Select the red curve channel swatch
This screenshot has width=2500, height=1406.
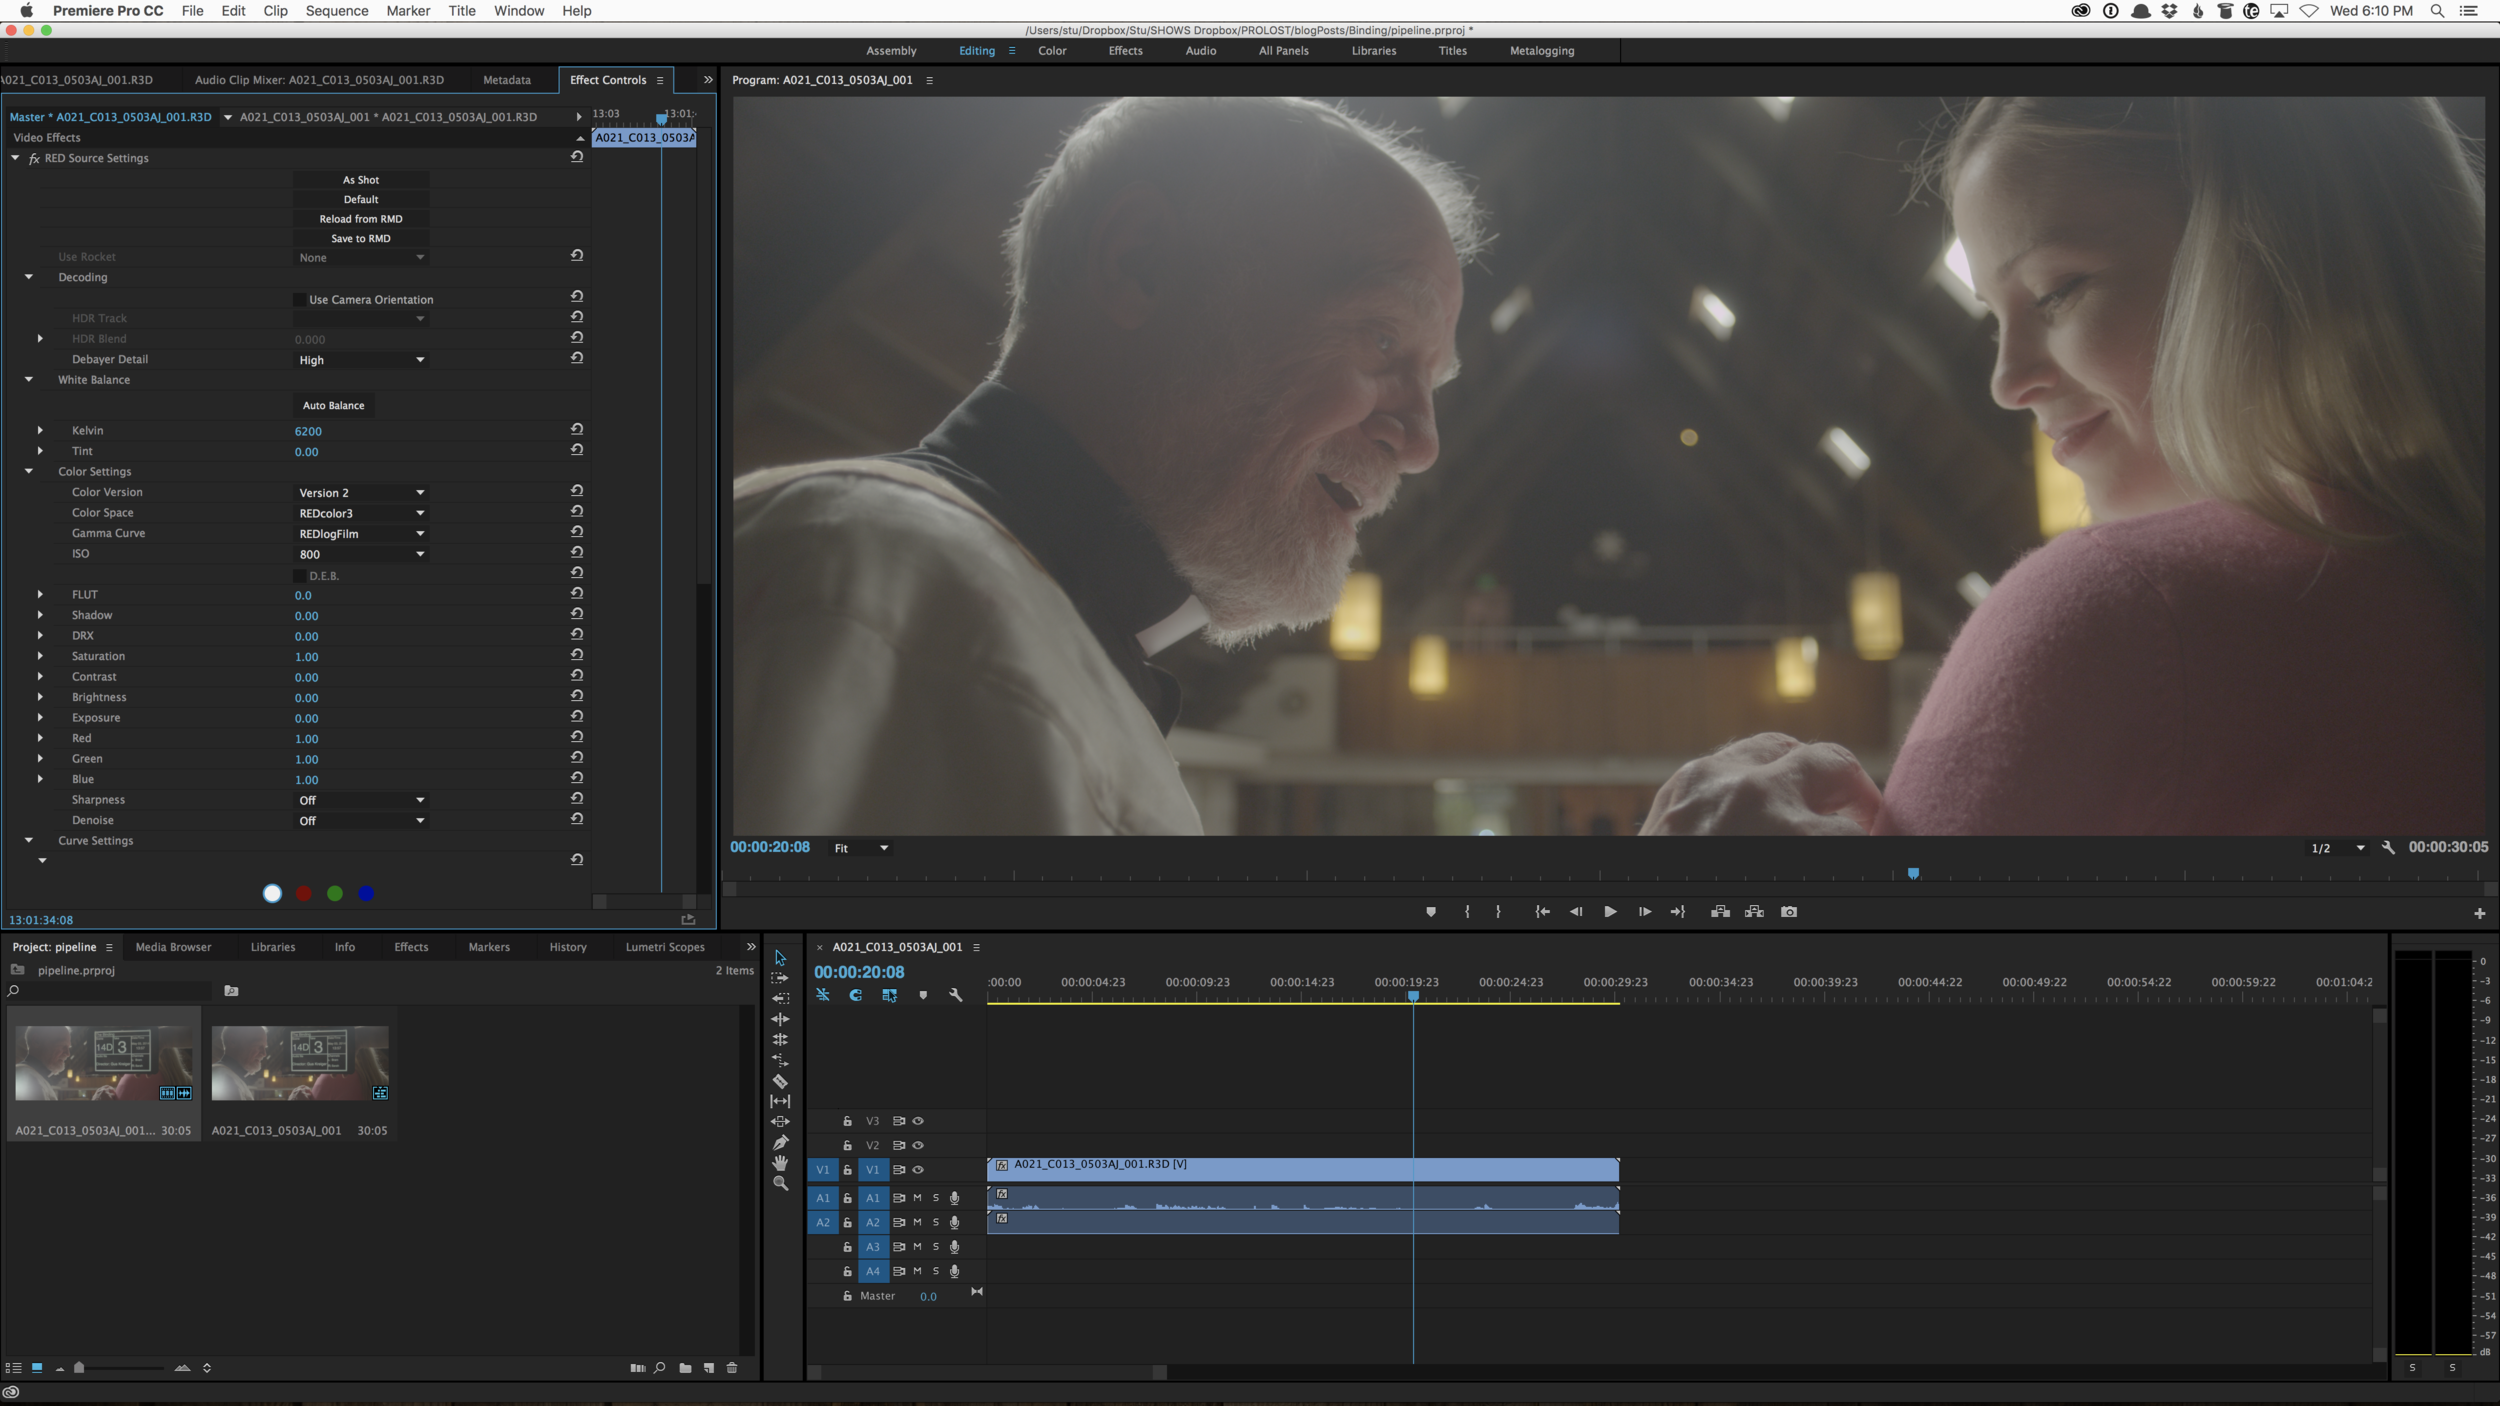tap(304, 894)
